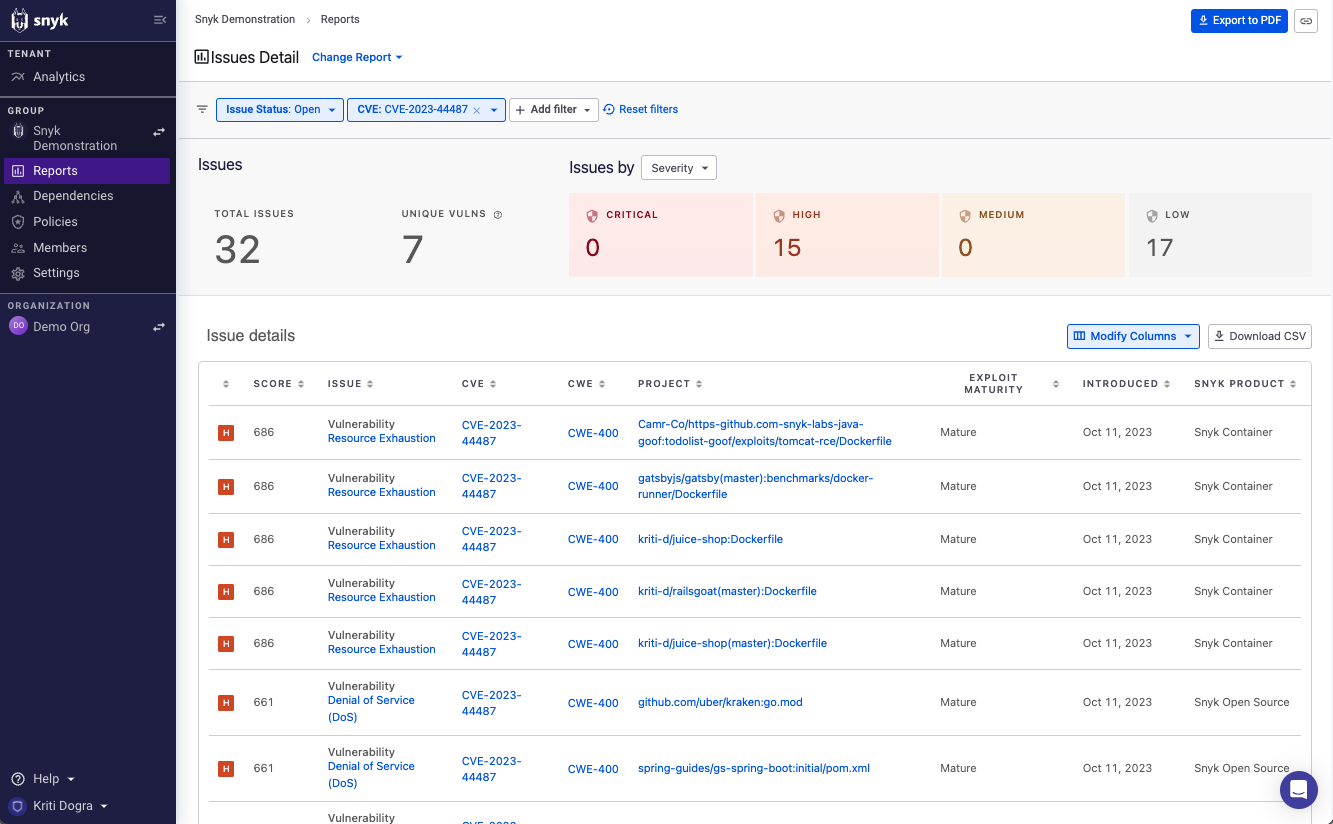Screen dimensions: 1333x824
Task: Filter by Low severity card showing 17
Action: click(x=1220, y=235)
